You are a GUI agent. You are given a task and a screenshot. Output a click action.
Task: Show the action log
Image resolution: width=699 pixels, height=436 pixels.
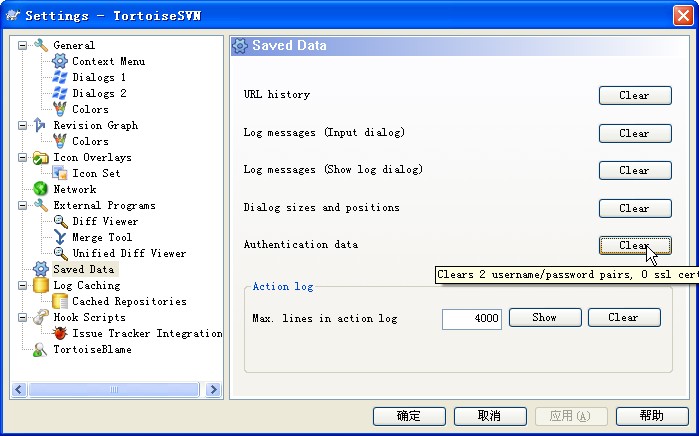[545, 317]
